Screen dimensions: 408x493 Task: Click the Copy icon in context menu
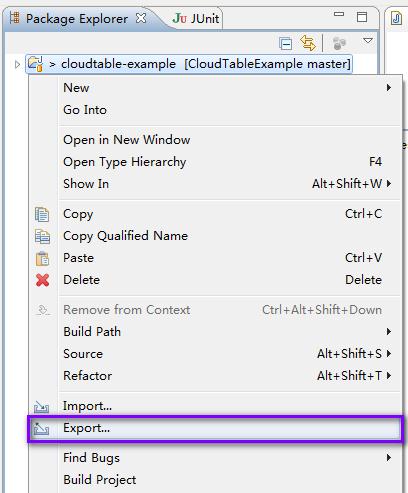[42, 214]
